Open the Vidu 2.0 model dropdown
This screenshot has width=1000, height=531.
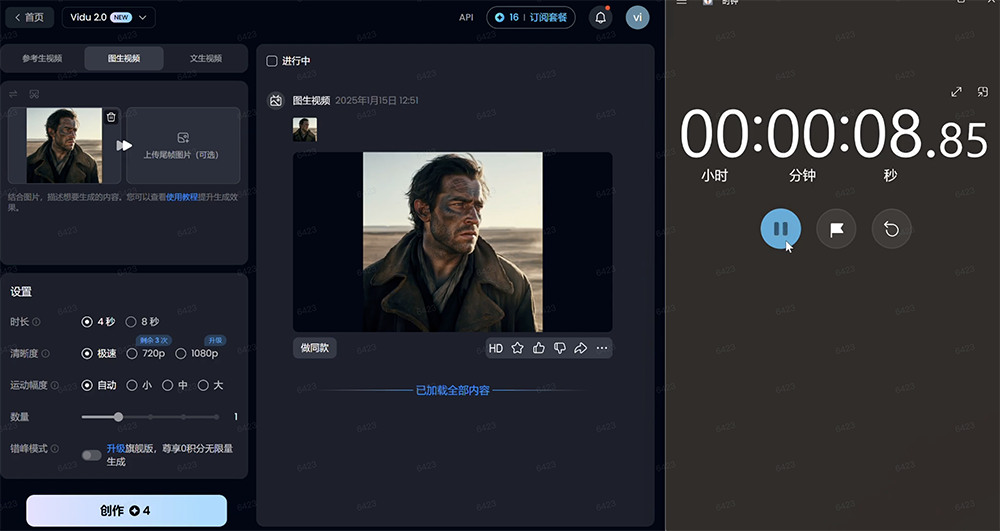[109, 17]
